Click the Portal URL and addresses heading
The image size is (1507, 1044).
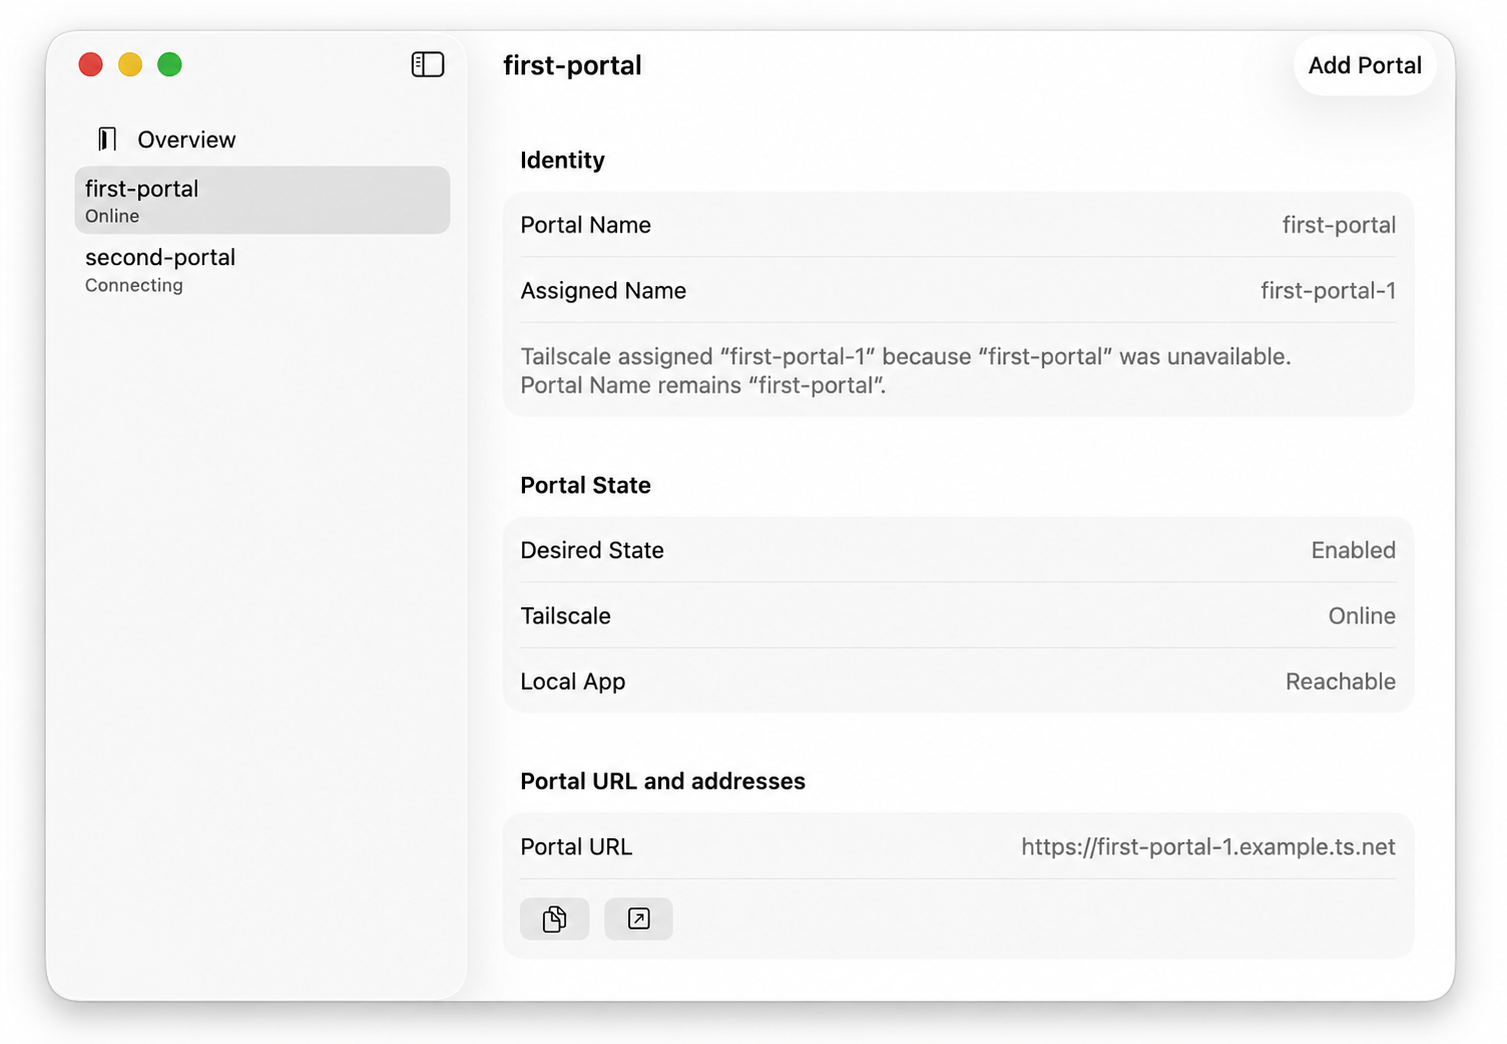coord(662,781)
